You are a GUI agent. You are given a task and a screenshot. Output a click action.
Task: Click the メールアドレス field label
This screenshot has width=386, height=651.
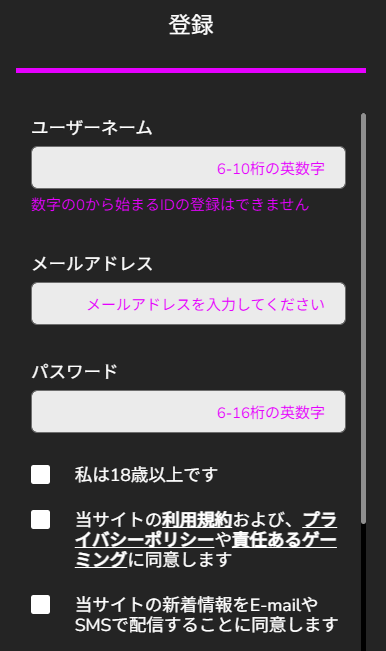click(93, 264)
